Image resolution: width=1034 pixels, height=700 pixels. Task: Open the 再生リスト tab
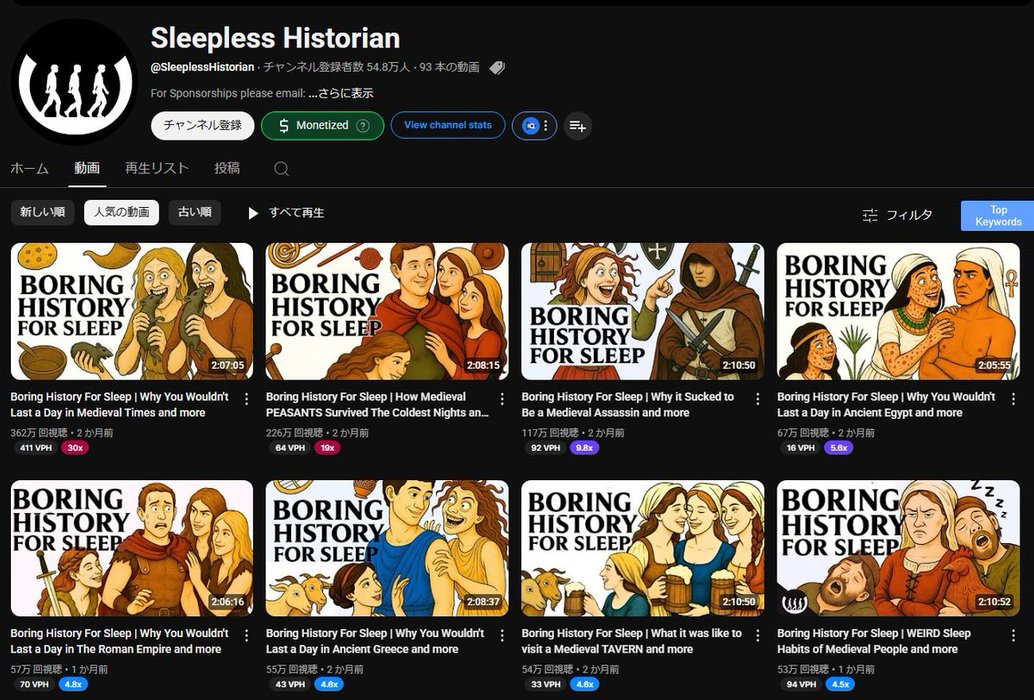(x=157, y=168)
